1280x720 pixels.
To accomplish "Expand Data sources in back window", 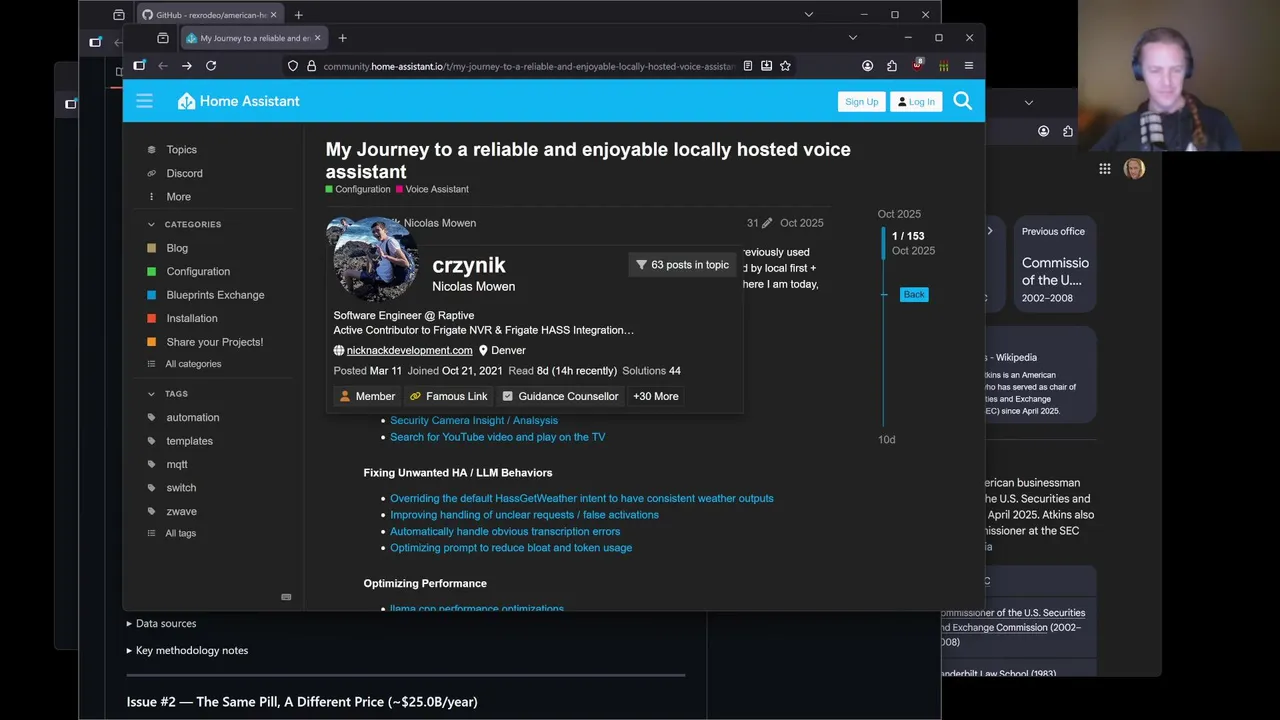I will 161,623.
